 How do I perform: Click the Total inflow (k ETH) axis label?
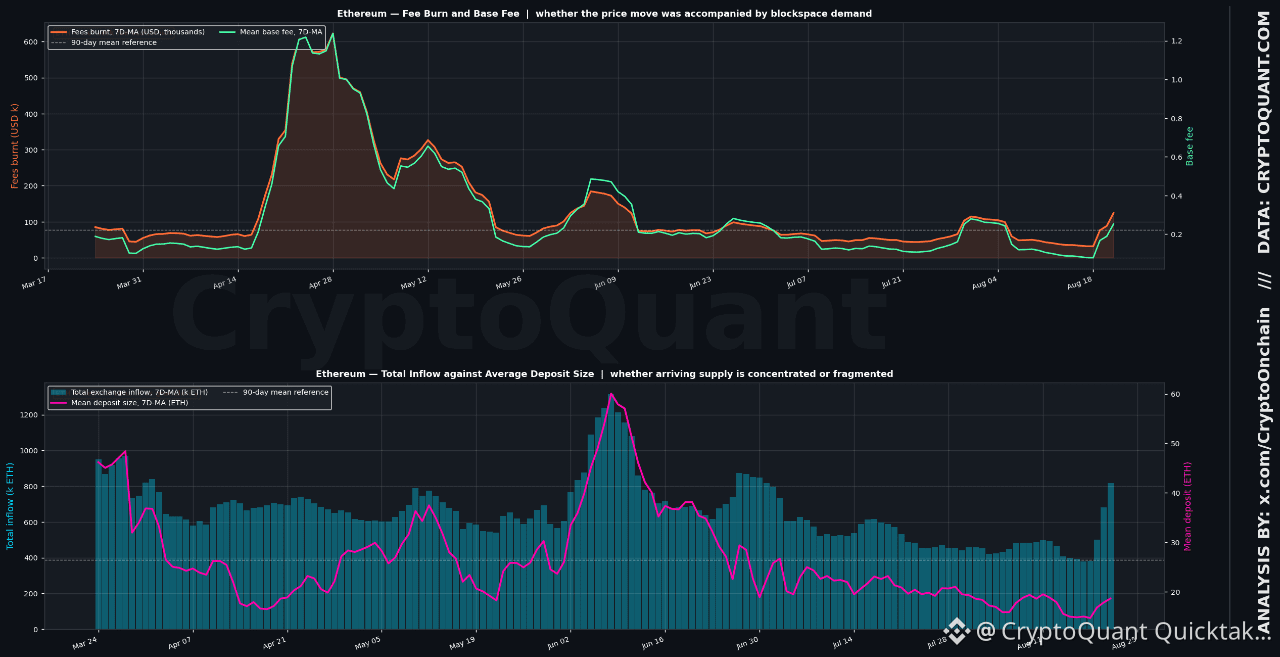tap(10, 506)
